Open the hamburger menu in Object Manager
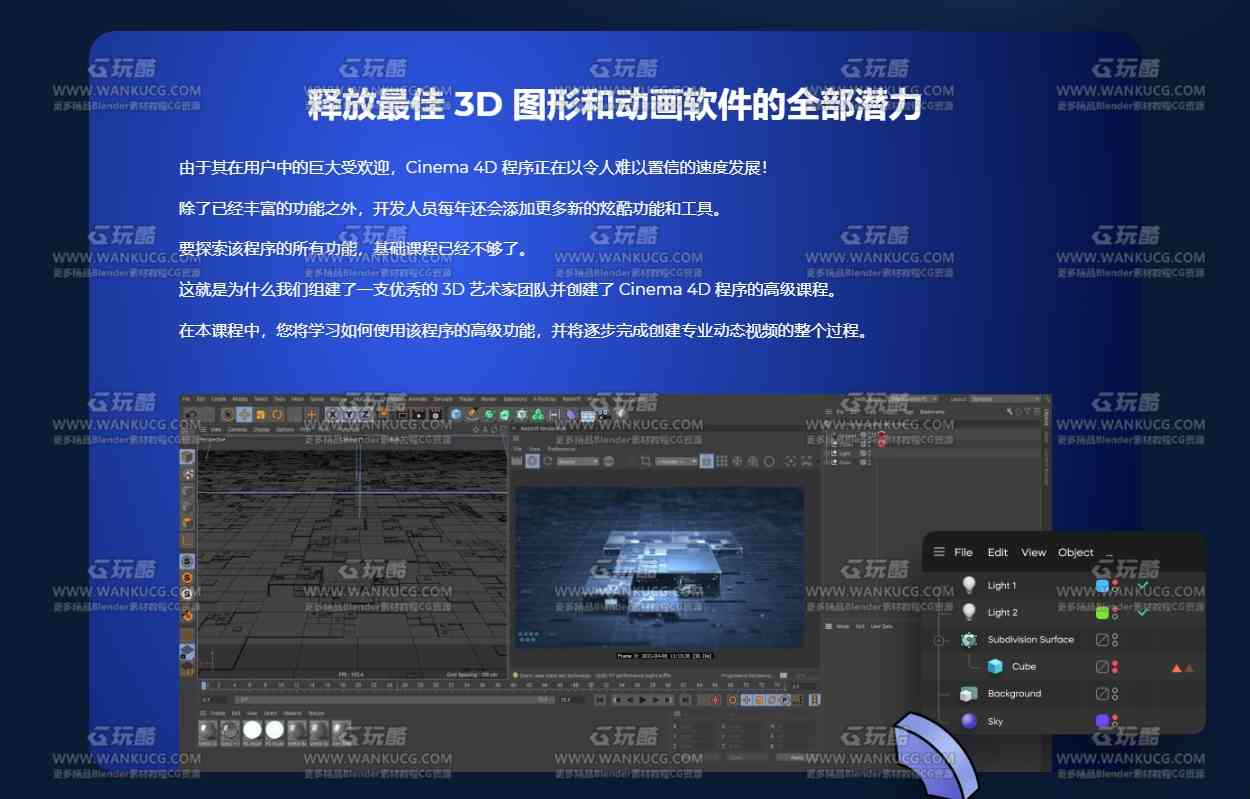 click(939, 552)
